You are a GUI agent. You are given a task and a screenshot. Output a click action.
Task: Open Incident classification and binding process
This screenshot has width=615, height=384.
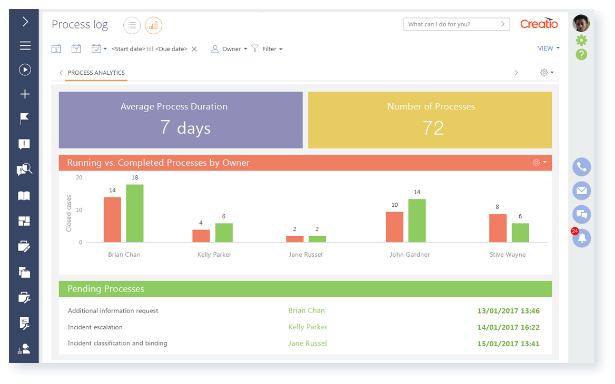pyautogui.click(x=117, y=343)
